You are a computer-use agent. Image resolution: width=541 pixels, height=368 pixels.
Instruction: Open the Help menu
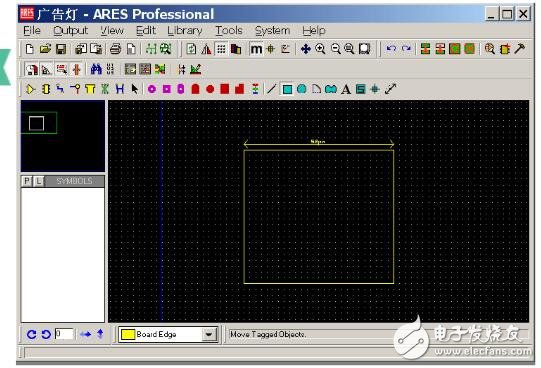coord(314,31)
